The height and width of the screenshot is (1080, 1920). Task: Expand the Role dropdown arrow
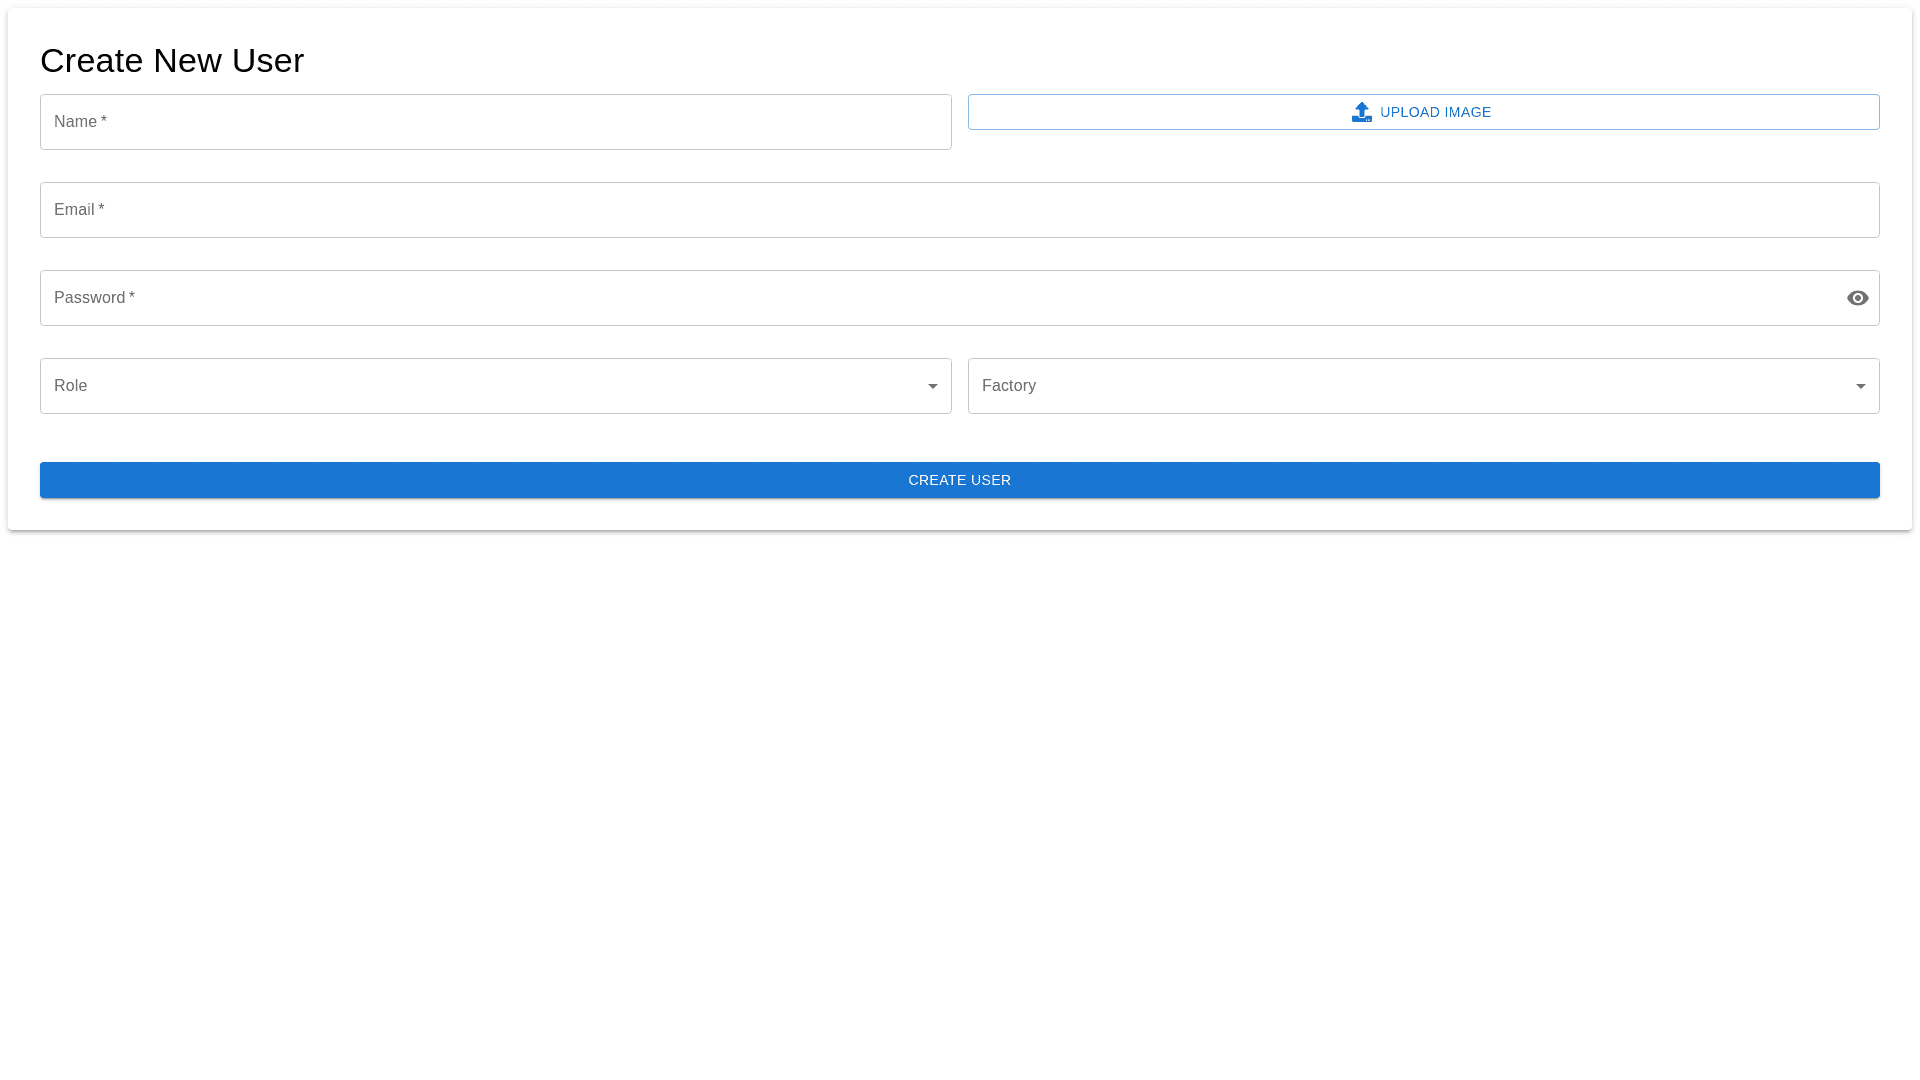point(932,386)
